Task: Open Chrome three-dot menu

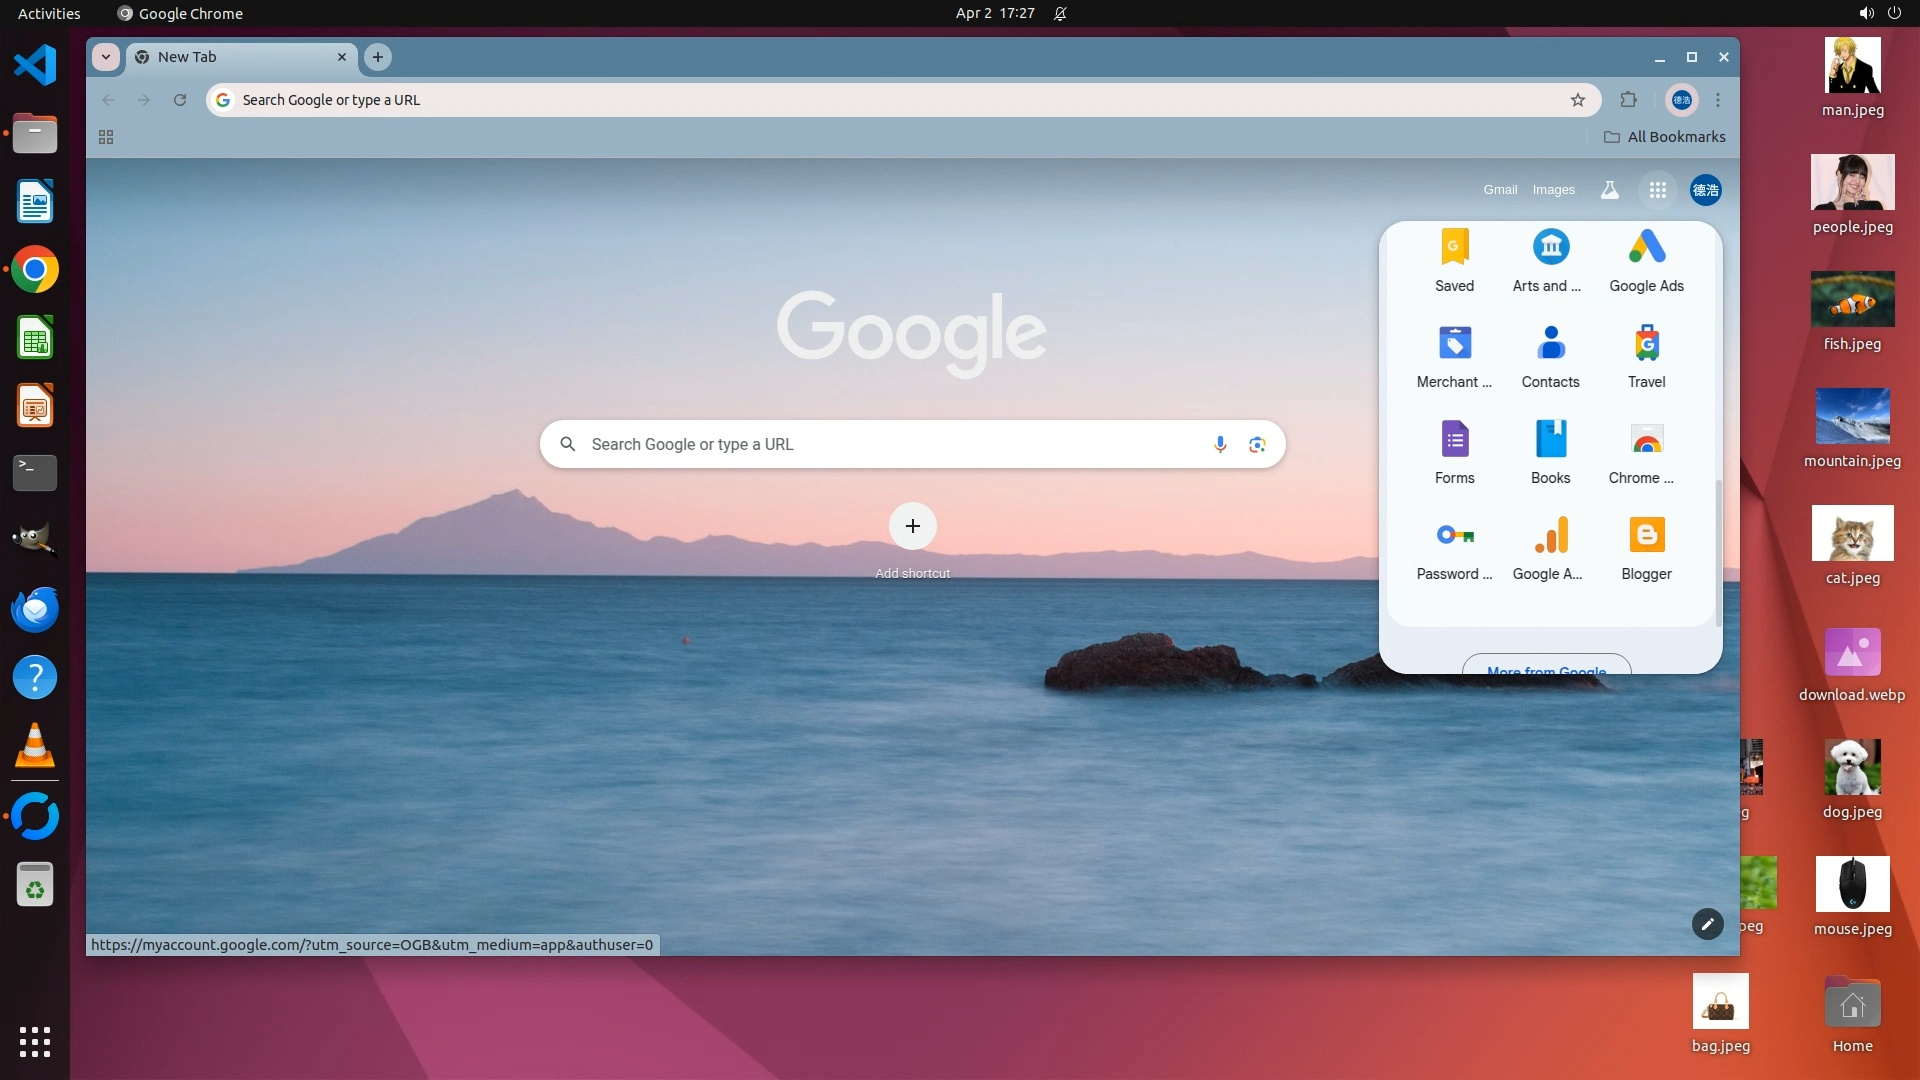Action: [1718, 100]
